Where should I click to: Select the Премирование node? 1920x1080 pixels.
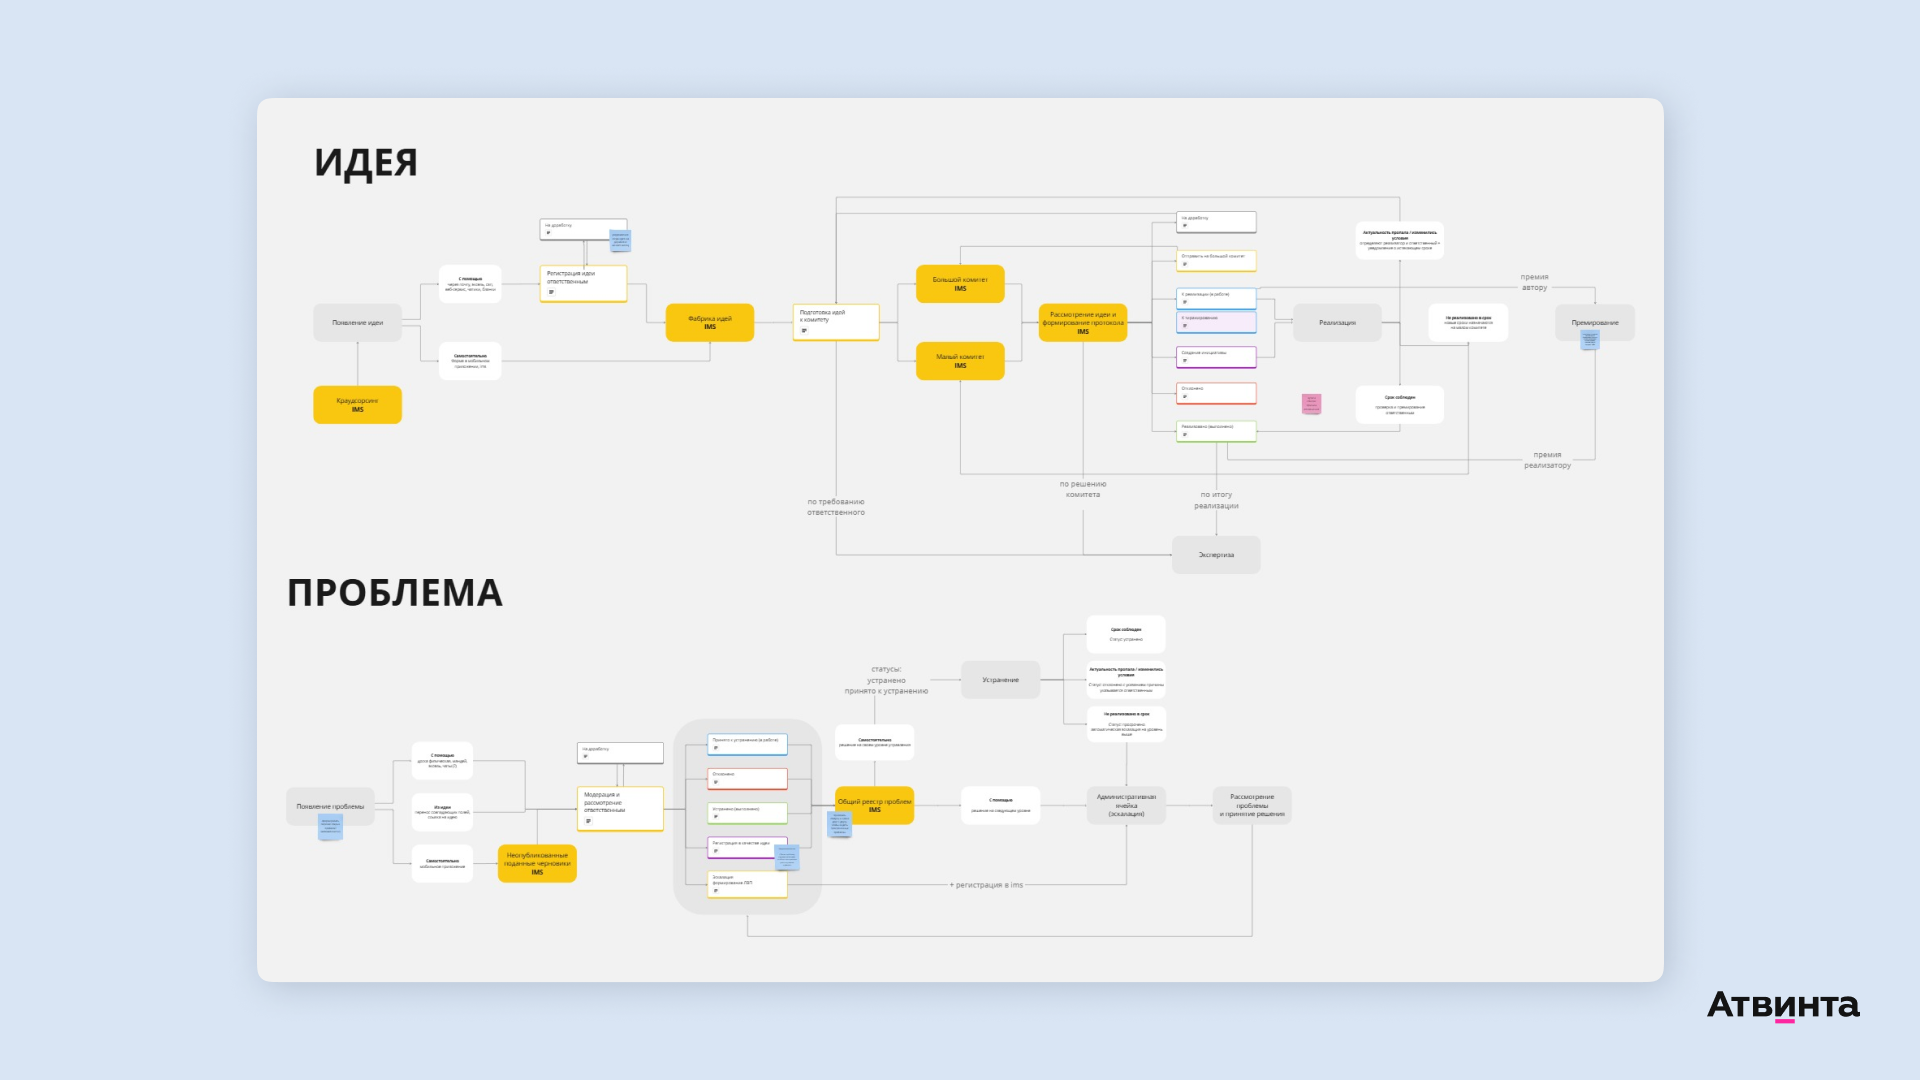tap(1595, 323)
